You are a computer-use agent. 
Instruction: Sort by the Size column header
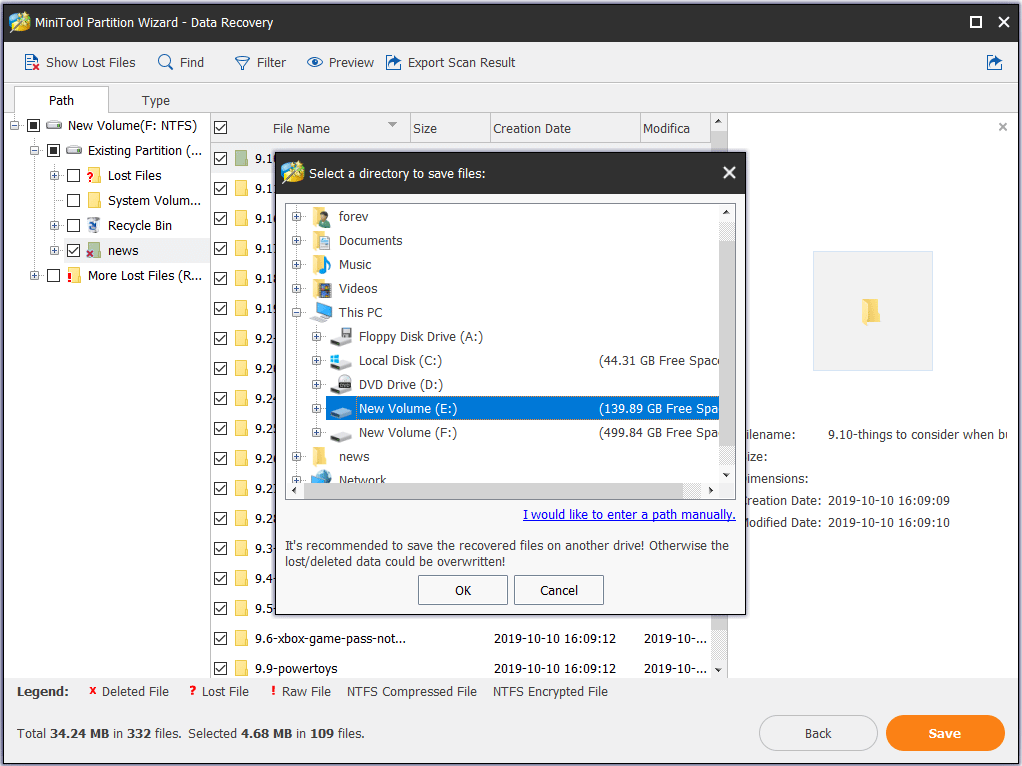pos(450,128)
